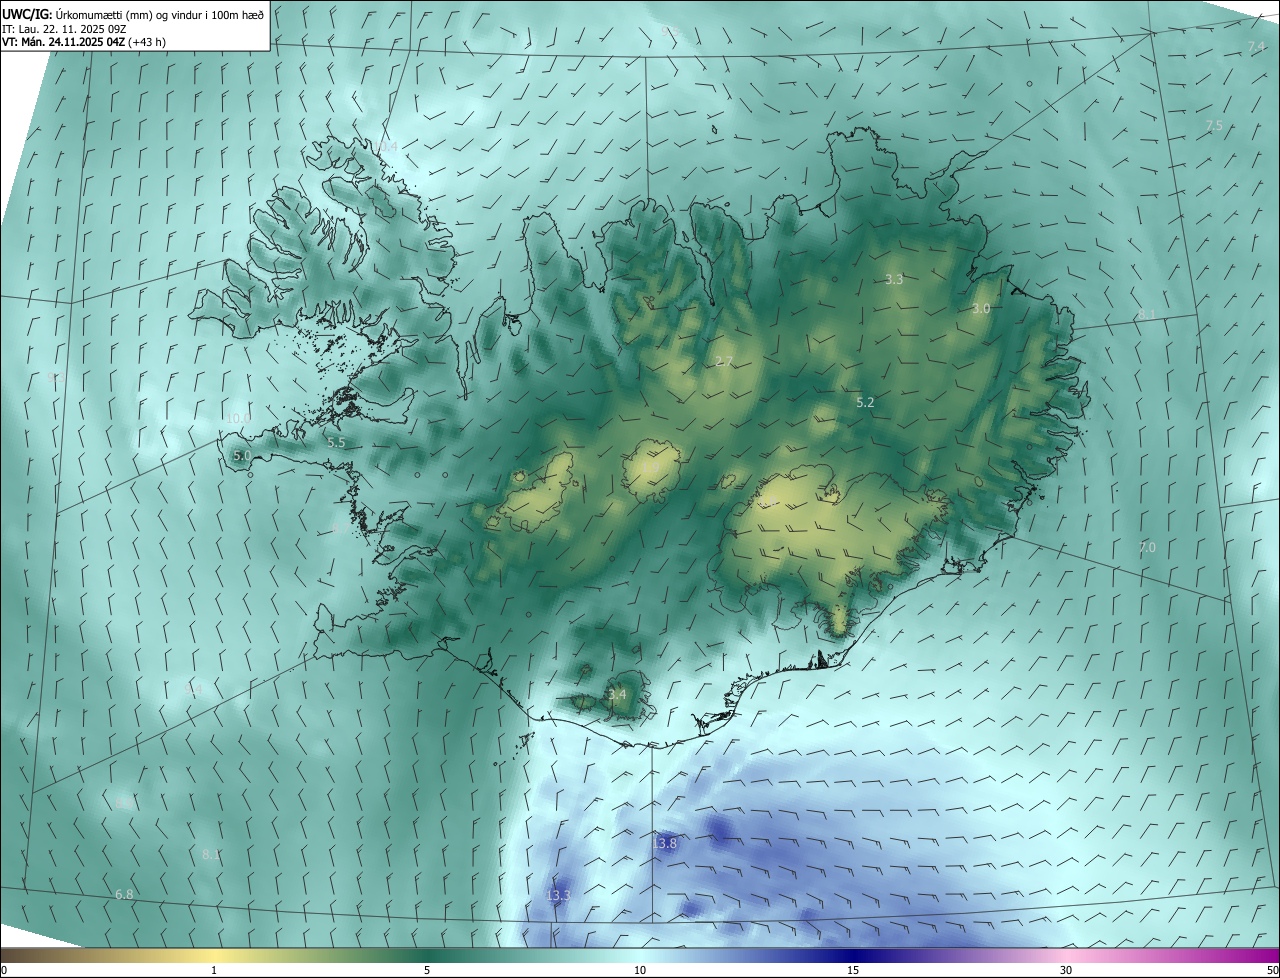Click the colorbar tick label 5
This screenshot has height=978, width=1280.
[427, 971]
